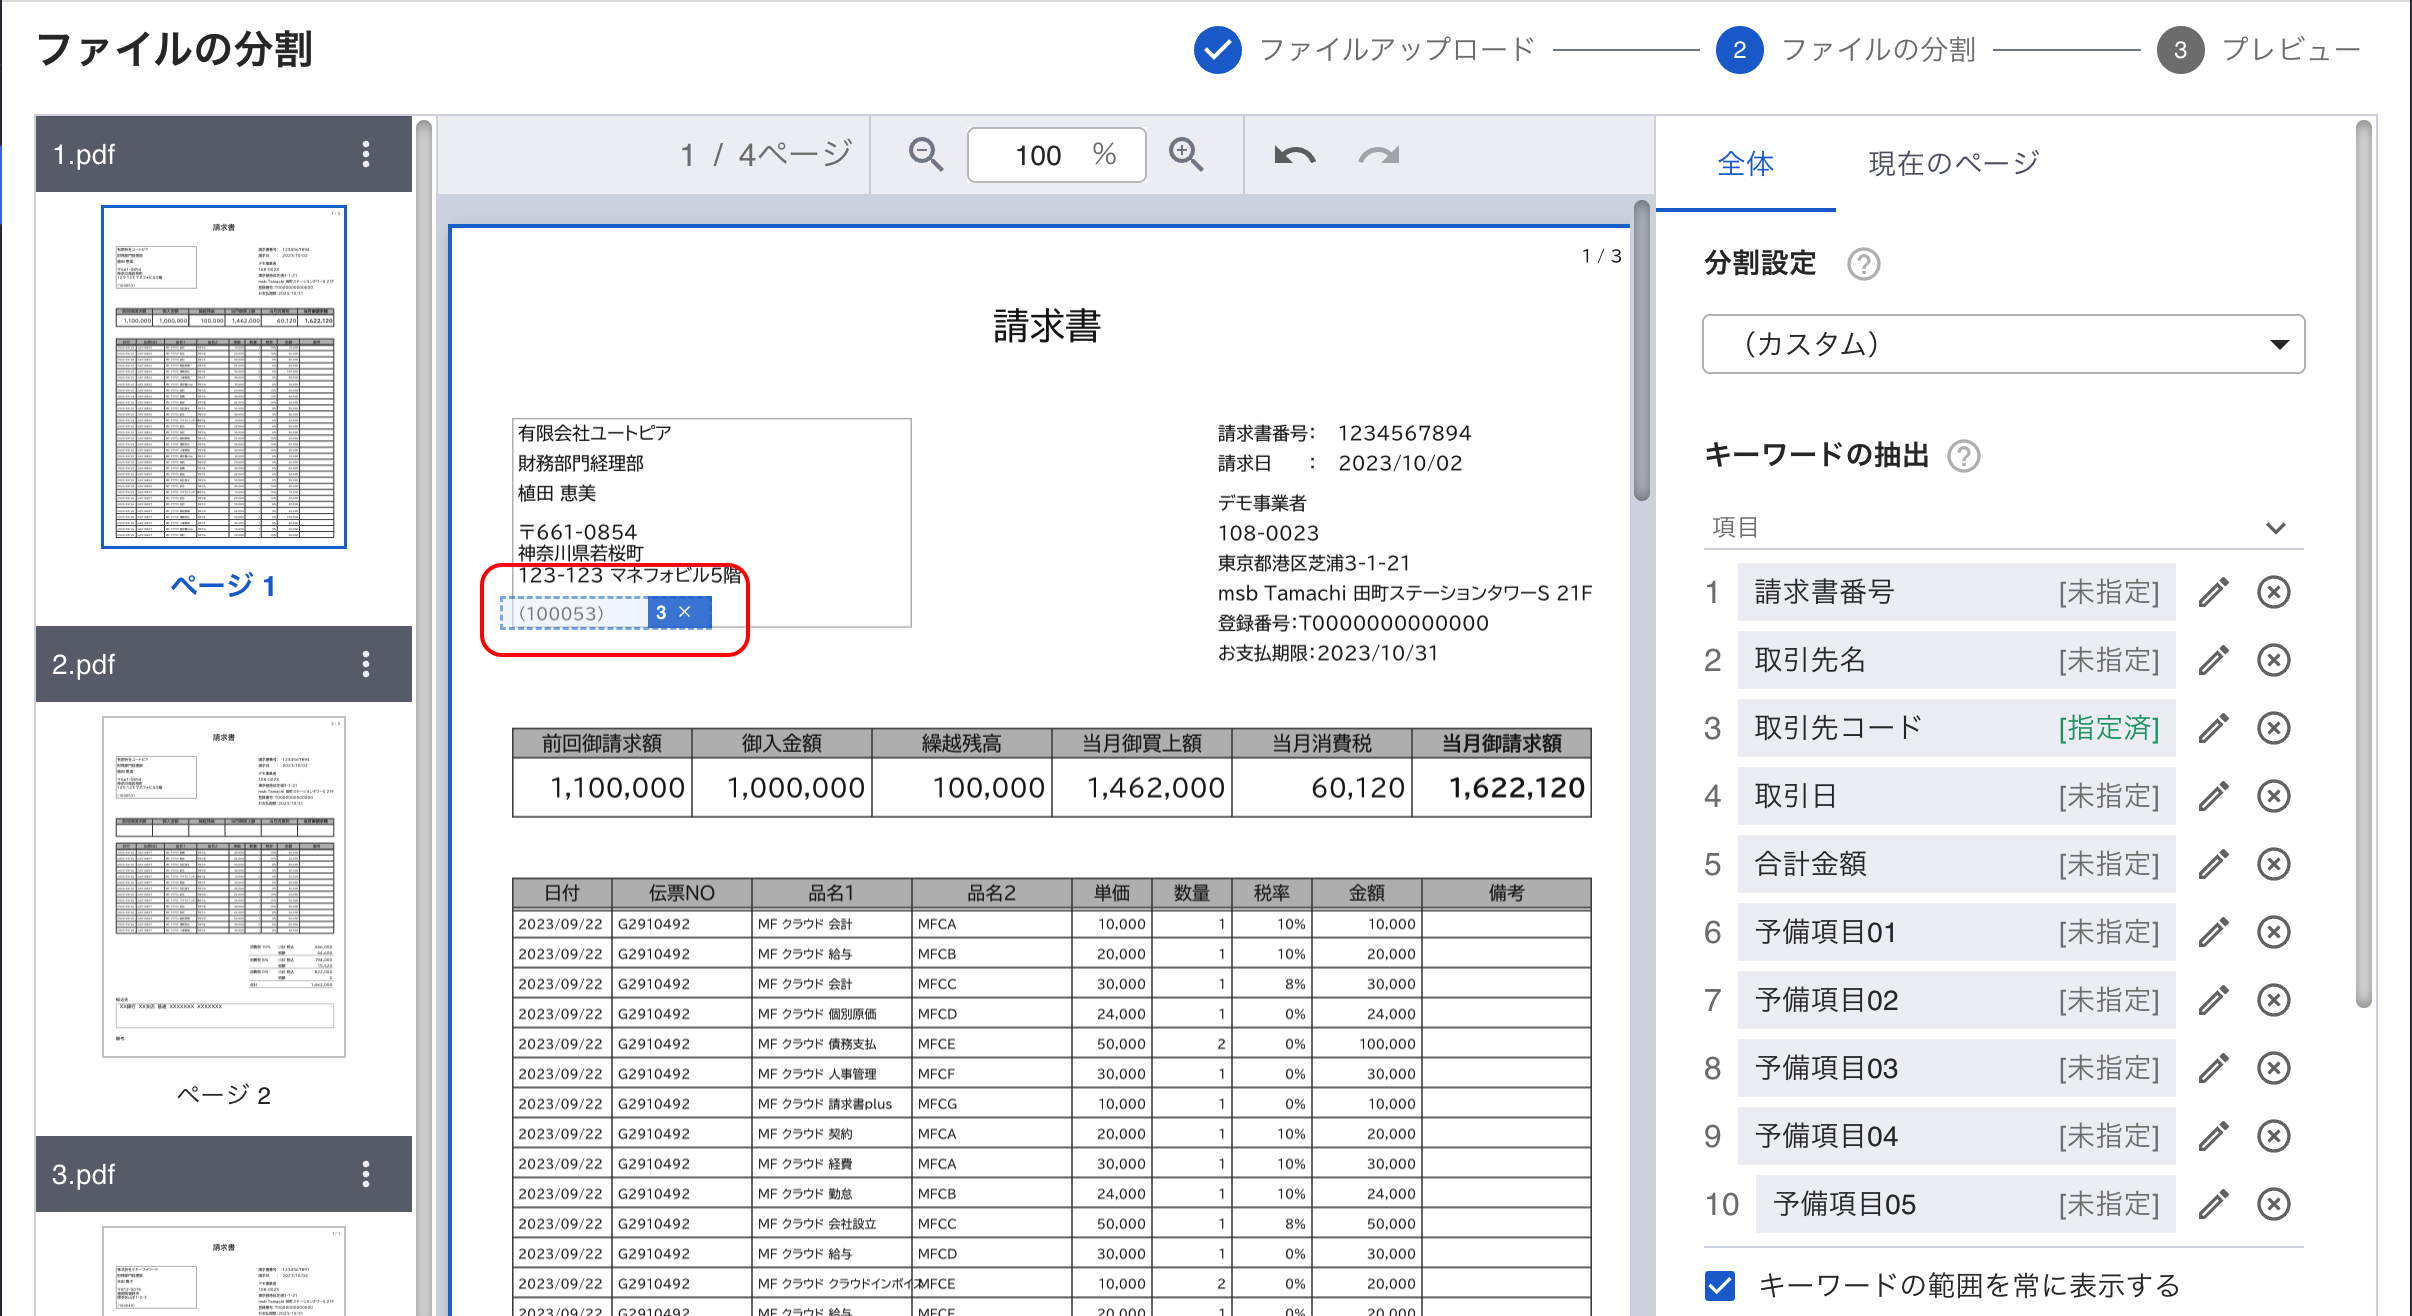
Task: Click the zoom percentage input field
Action: (1040, 155)
